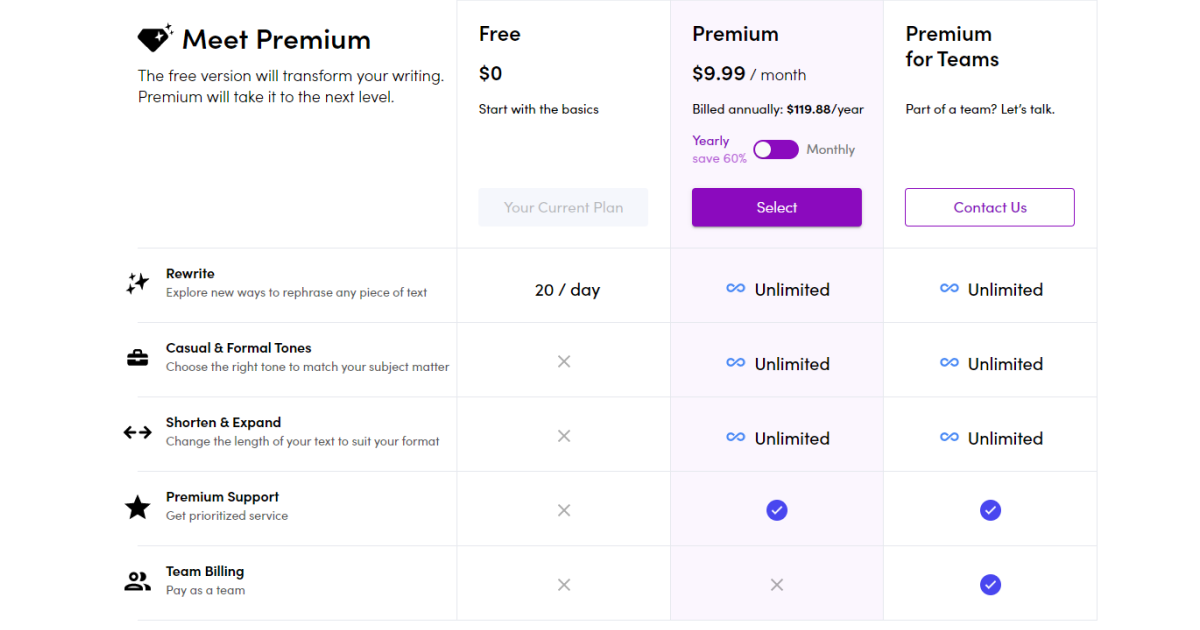Viewport: 1200px width, 630px height.
Task: Click the Contact Us button
Action: click(990, 207)
